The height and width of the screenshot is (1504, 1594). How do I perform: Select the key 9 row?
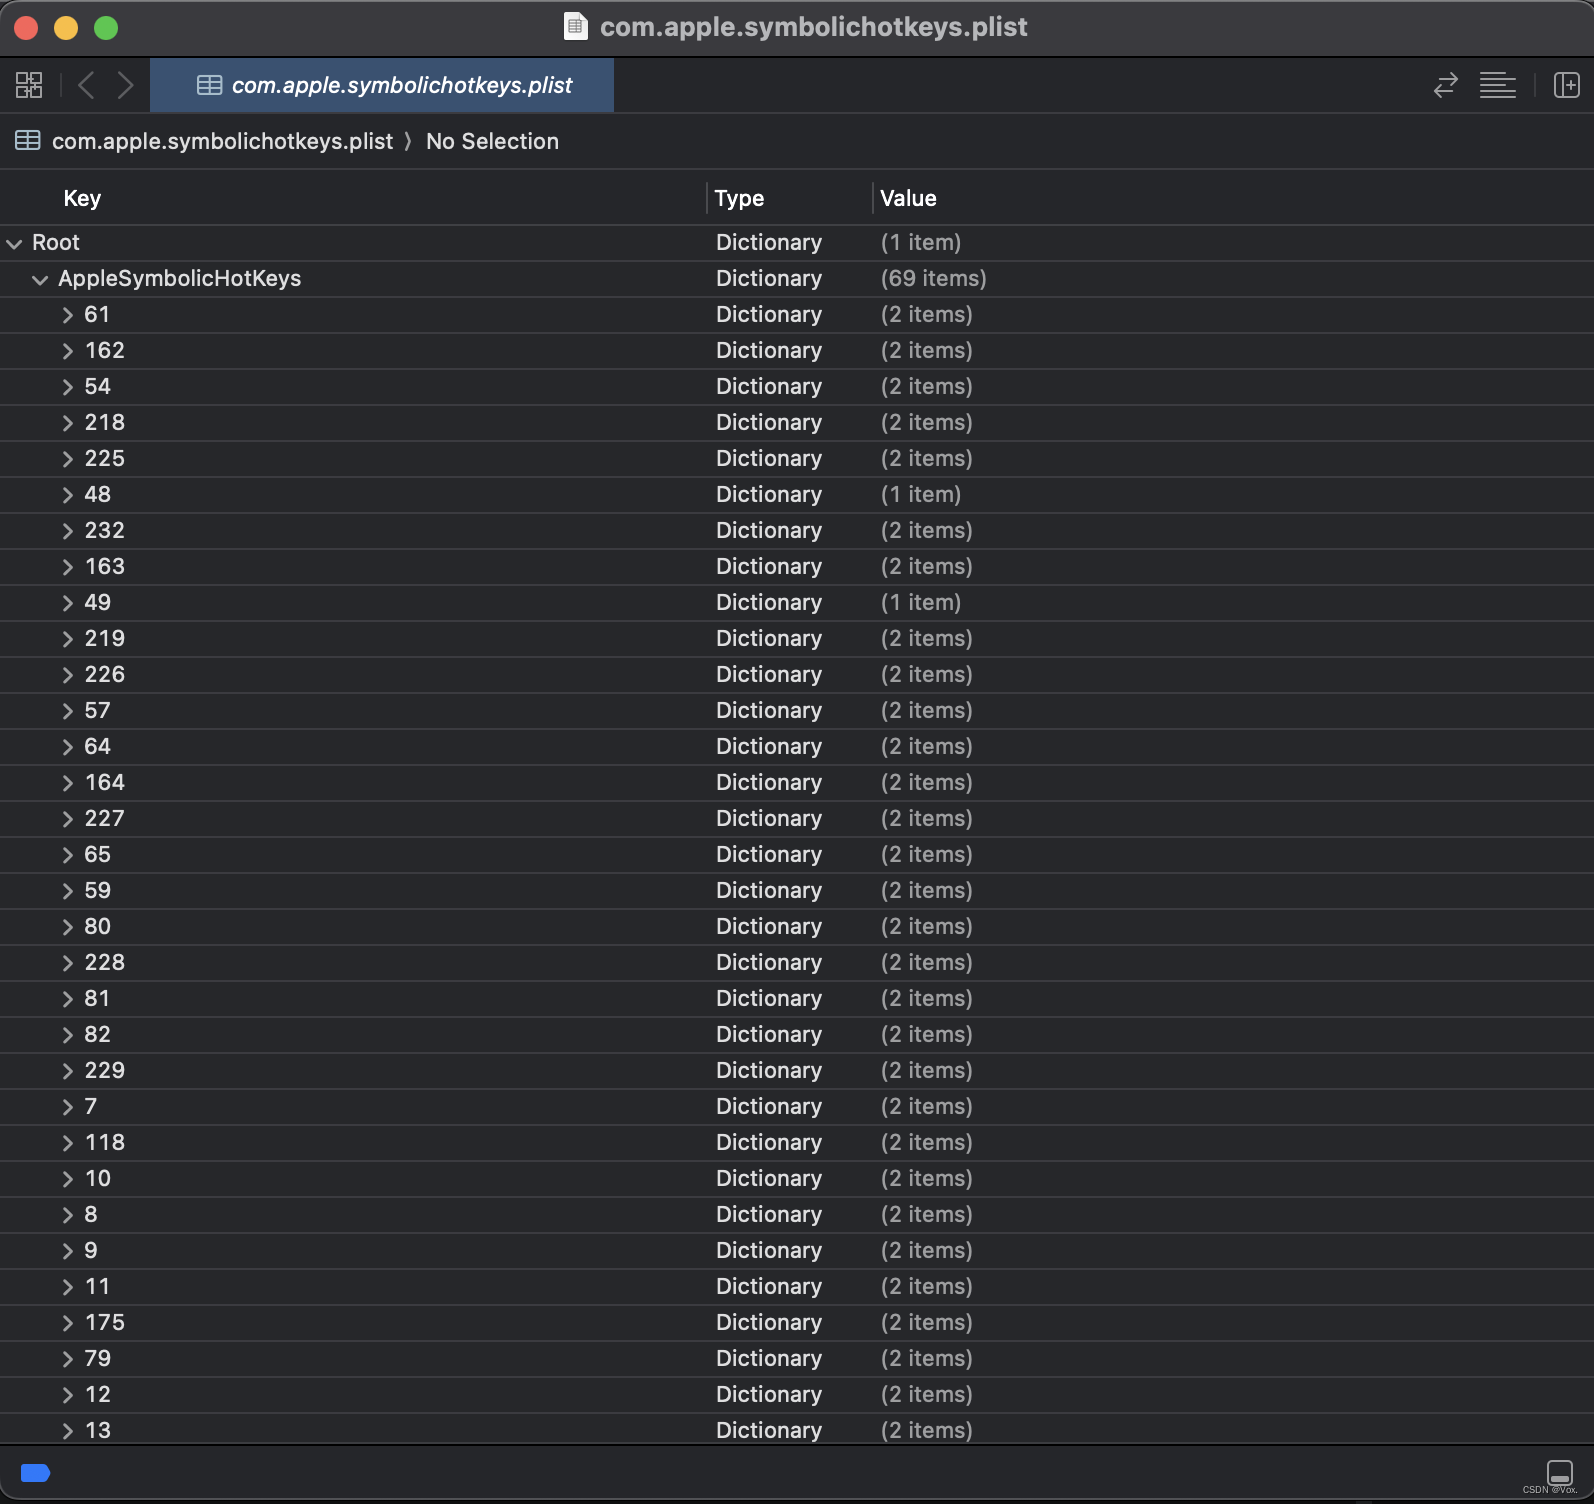[x=797, y=1251]
